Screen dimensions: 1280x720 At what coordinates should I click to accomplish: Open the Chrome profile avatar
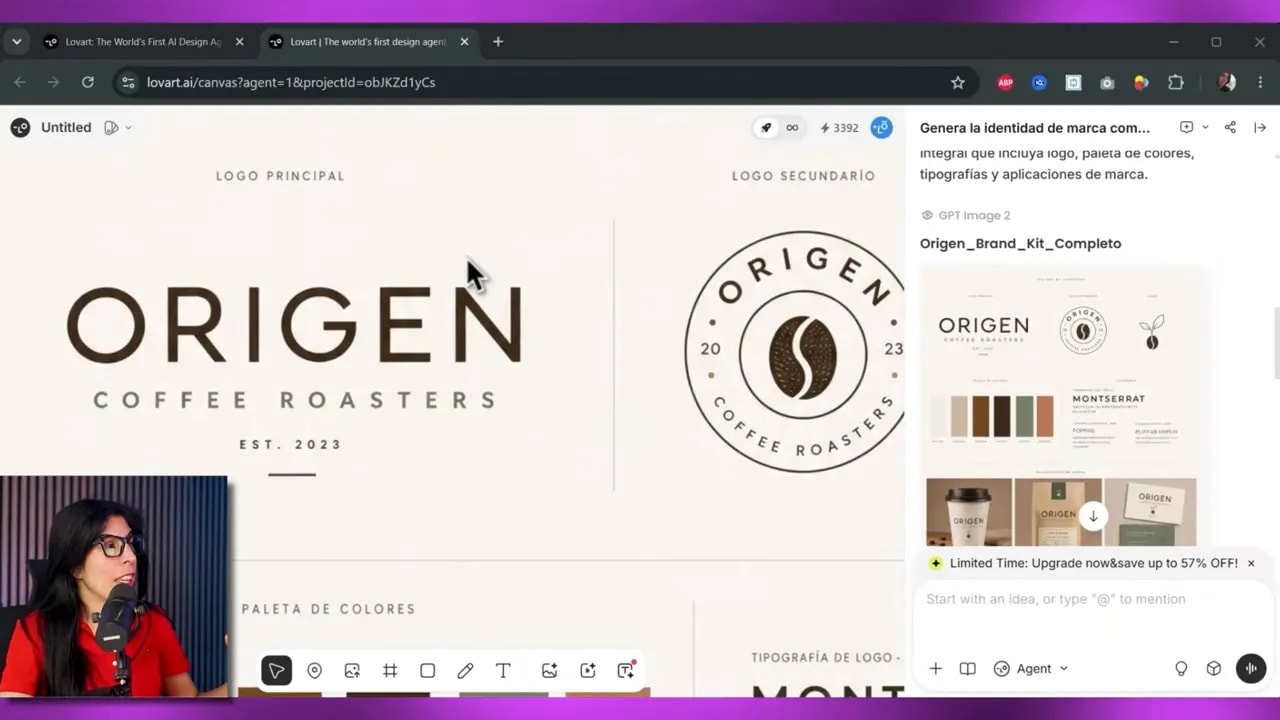pyautogui.click(x=1226, y=83)
